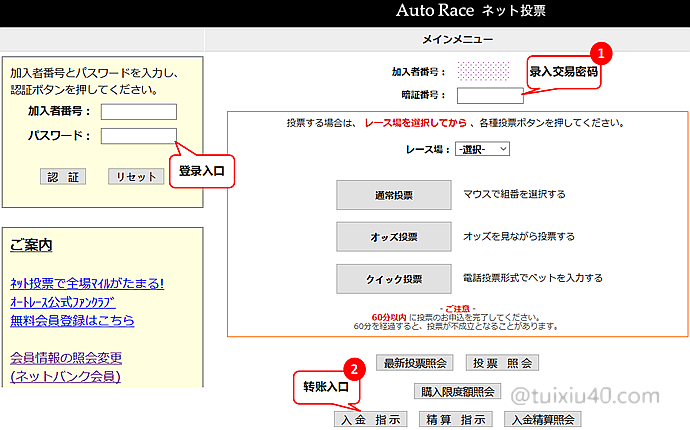Image resolution: width=690 pixels, height=430 pixels.
Task: Click the ご案内 heading text
Action: (x=31, y=245)
